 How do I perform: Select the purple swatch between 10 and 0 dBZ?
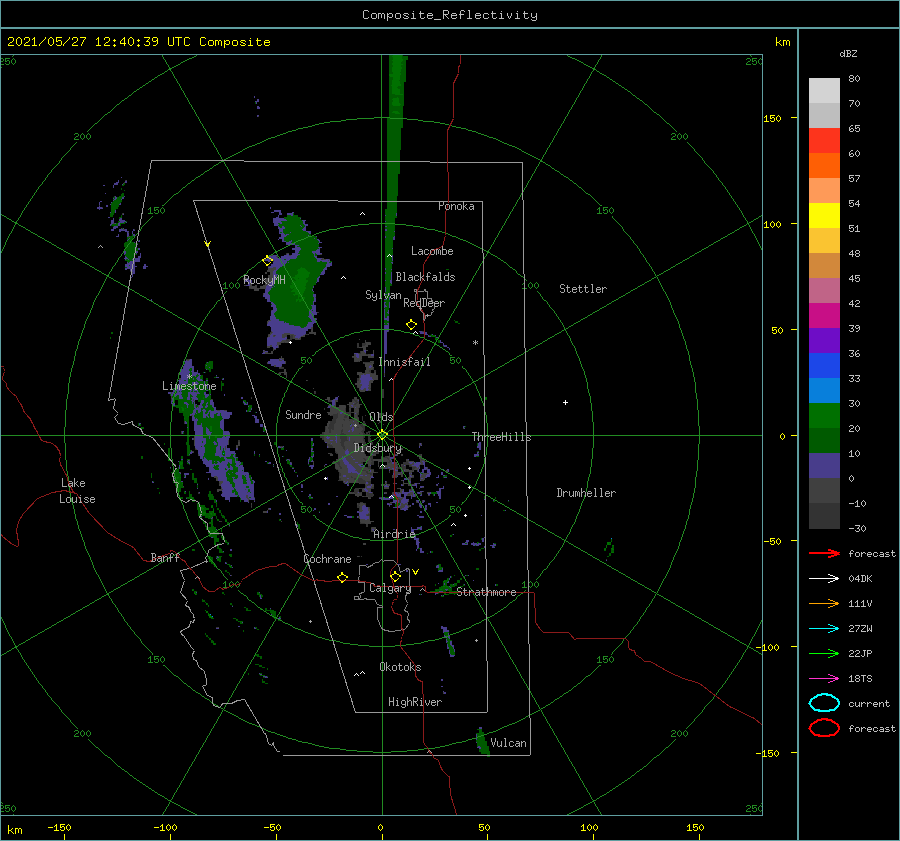pos(824,465)
